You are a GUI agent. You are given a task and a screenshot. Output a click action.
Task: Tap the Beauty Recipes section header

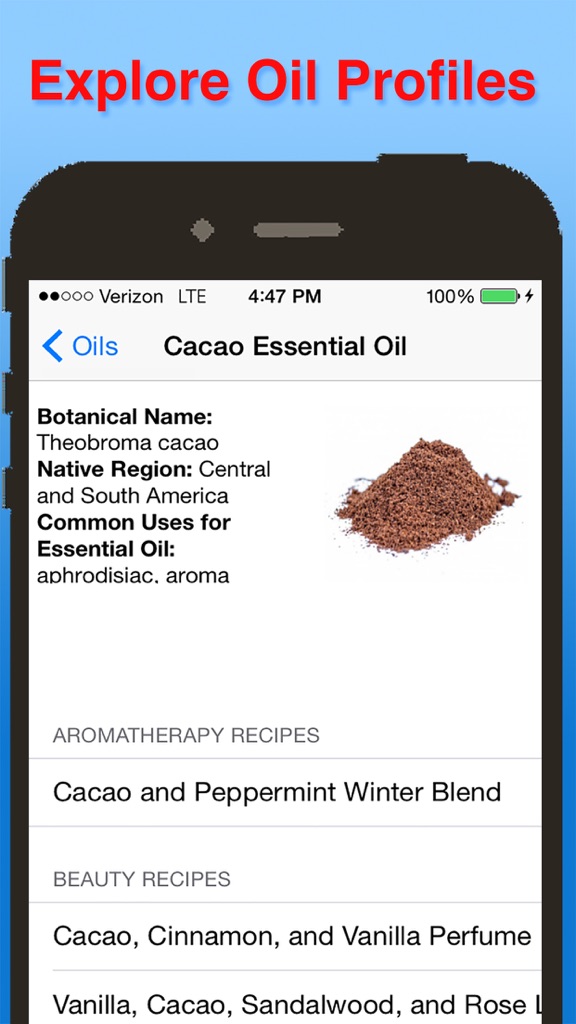pyautogui.click(x=142, y=879)
